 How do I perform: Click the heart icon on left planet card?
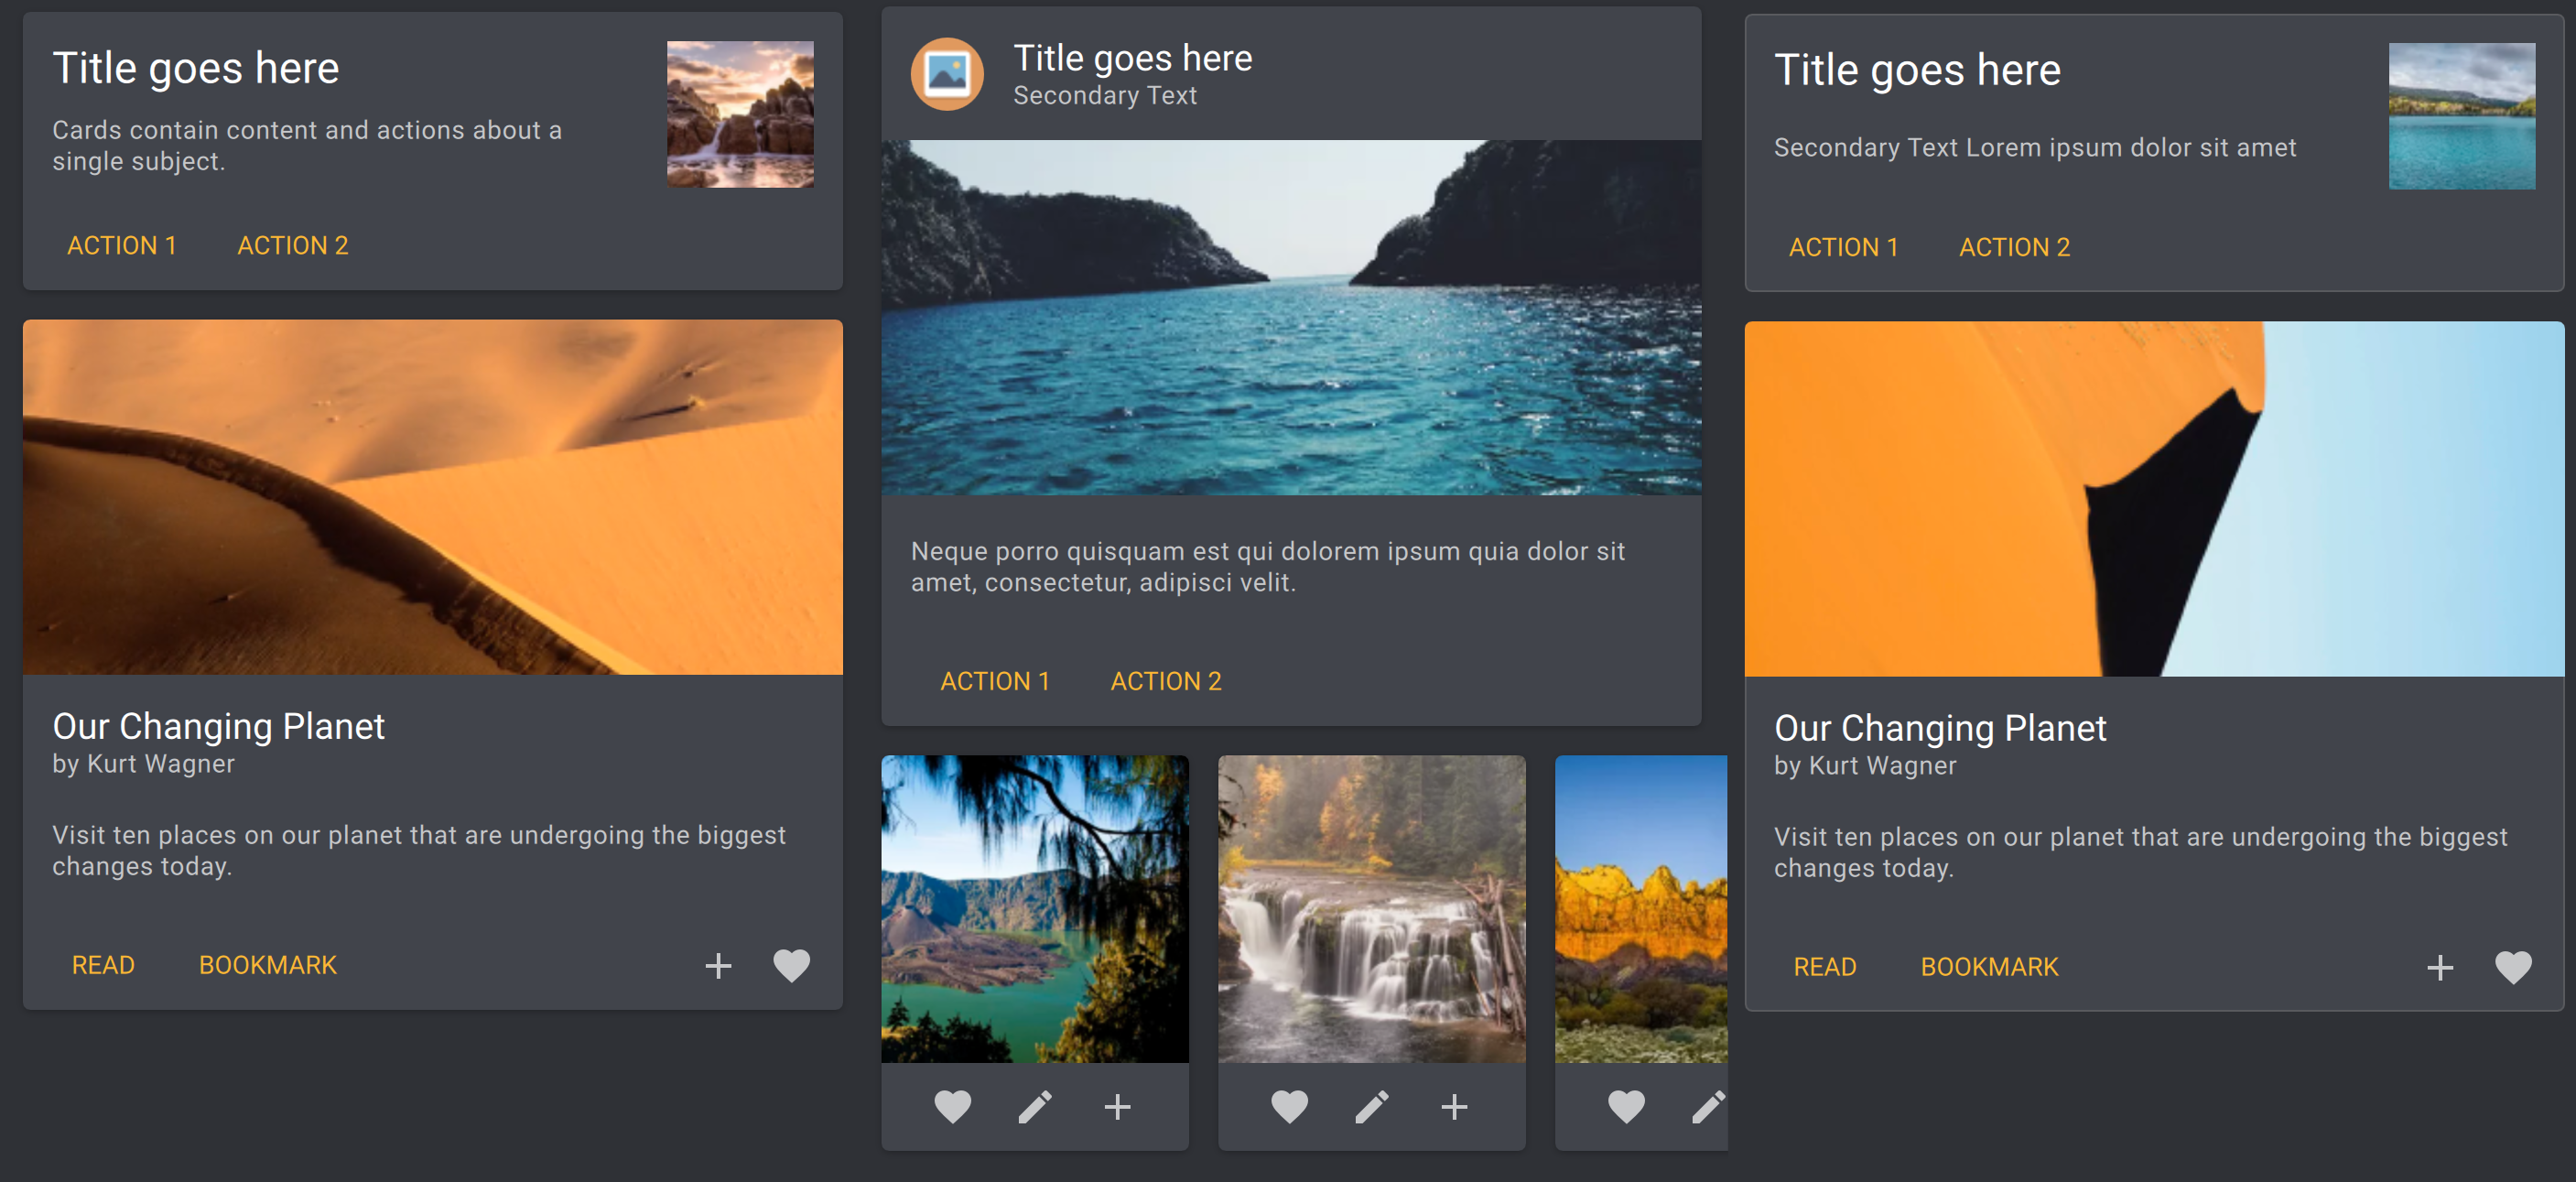click(791, 965)
